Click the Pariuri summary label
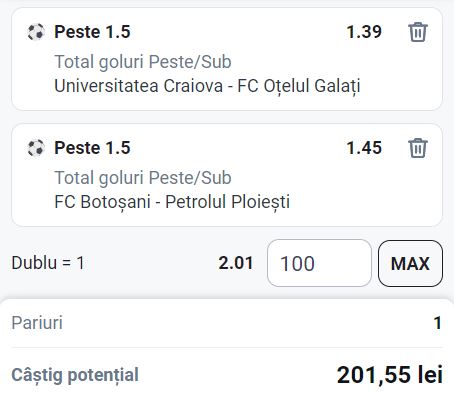 point(37,323)
